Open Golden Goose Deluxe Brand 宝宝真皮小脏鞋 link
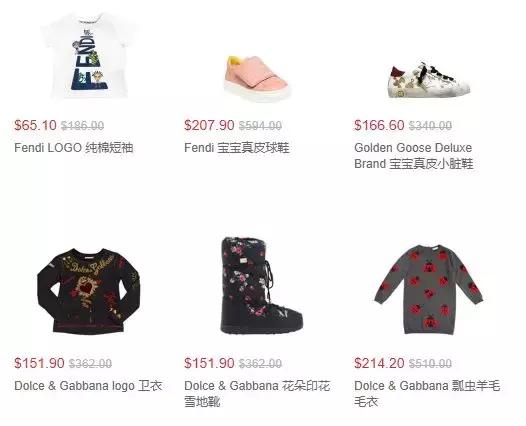Viewport: 526px width, 426px height. pos(414,156)
